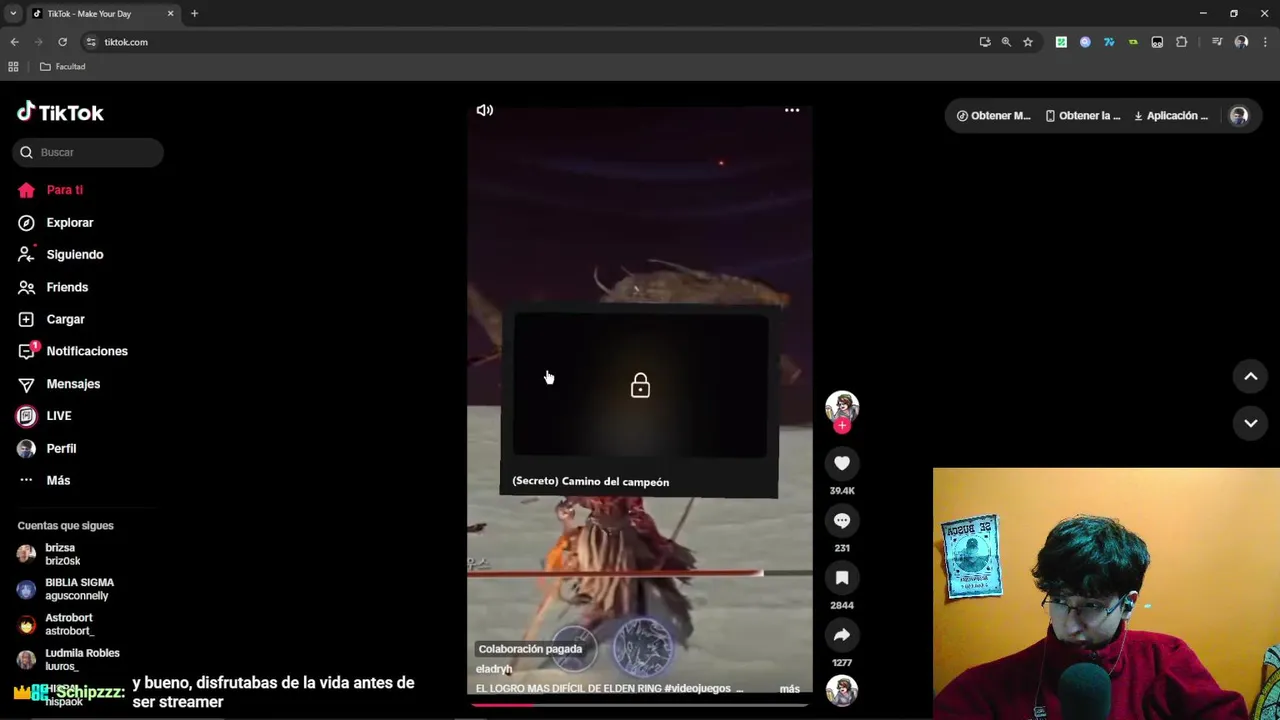Click the TikTok logo
This screenshot has width=1280, height=720.
[x=60, y=112]
